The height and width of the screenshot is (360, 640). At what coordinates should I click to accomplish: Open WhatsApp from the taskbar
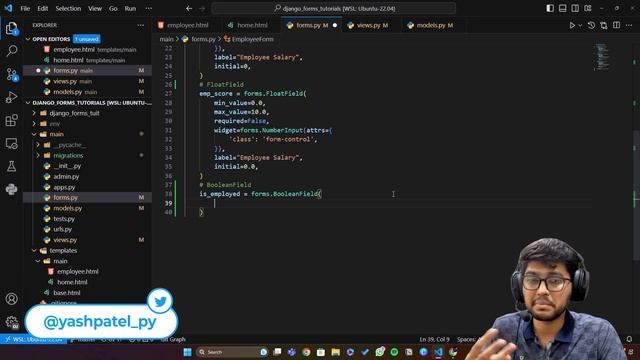point(380,352)
